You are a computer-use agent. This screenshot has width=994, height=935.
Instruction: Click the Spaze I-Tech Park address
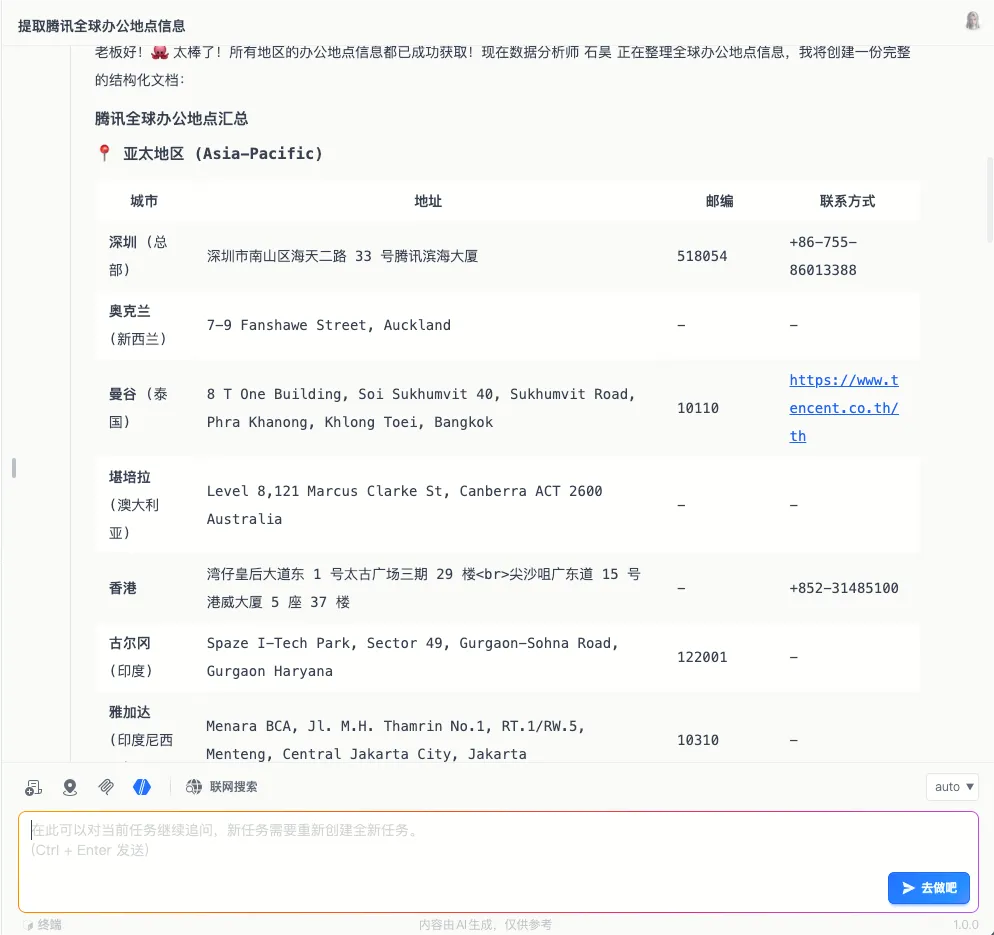pos(412,657)
